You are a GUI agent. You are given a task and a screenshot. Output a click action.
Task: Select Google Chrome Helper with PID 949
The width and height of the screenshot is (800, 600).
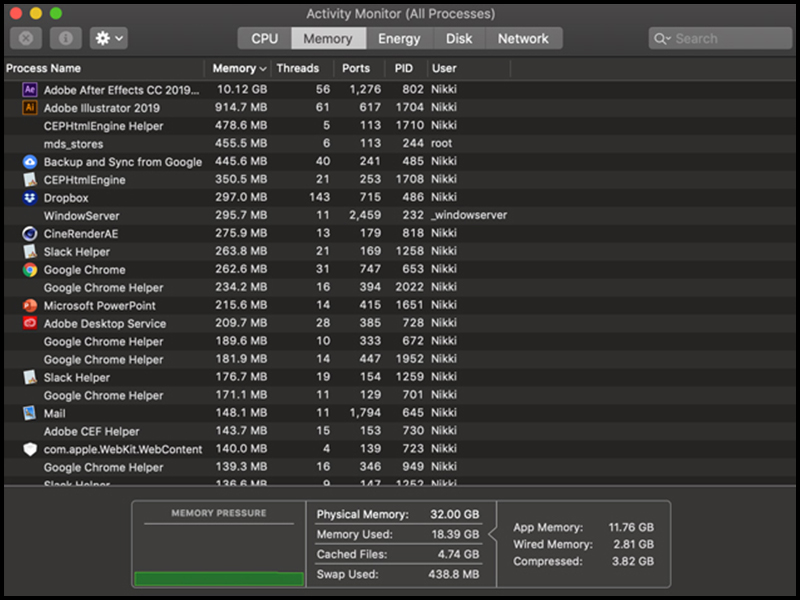(399, 467)
